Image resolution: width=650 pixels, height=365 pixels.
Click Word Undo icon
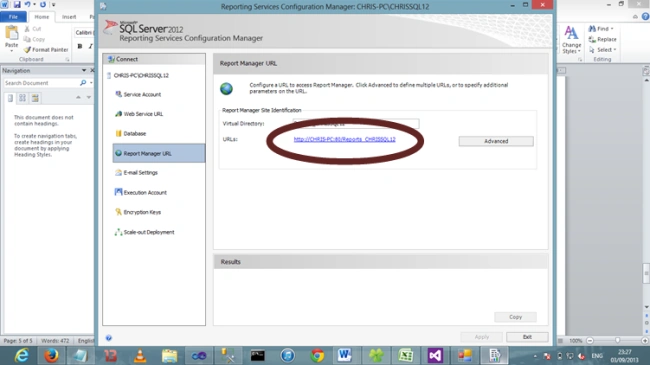[x=28, y=5]
